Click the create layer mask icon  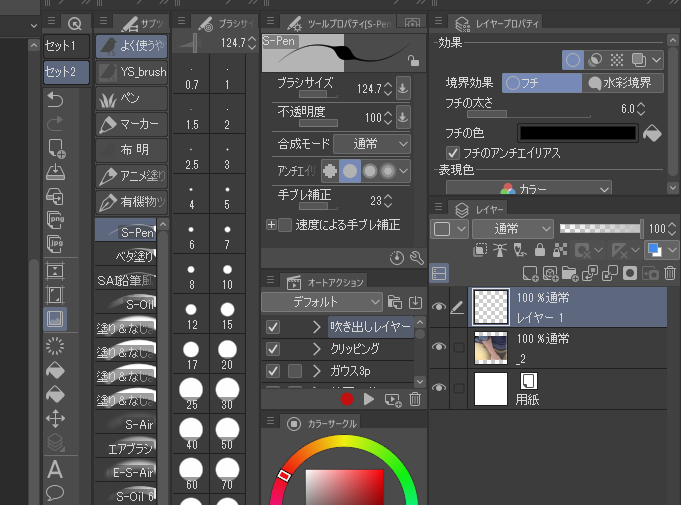(630, 274)
